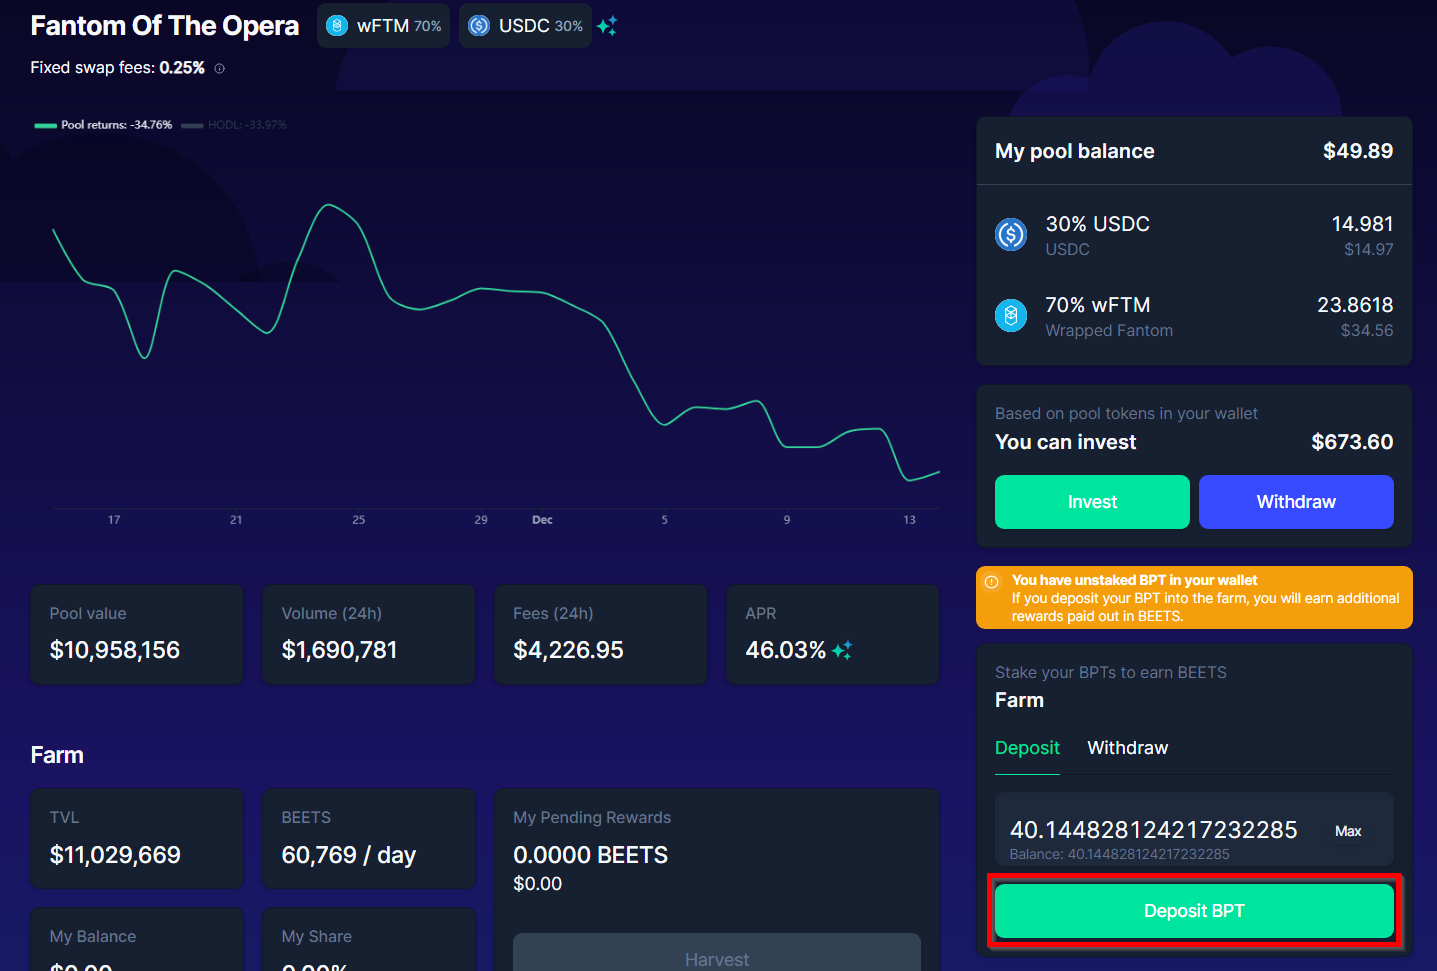Click the 14.981 USDC balance value
This screenshot has height=971, width=1437.
tap(1362, 224)
